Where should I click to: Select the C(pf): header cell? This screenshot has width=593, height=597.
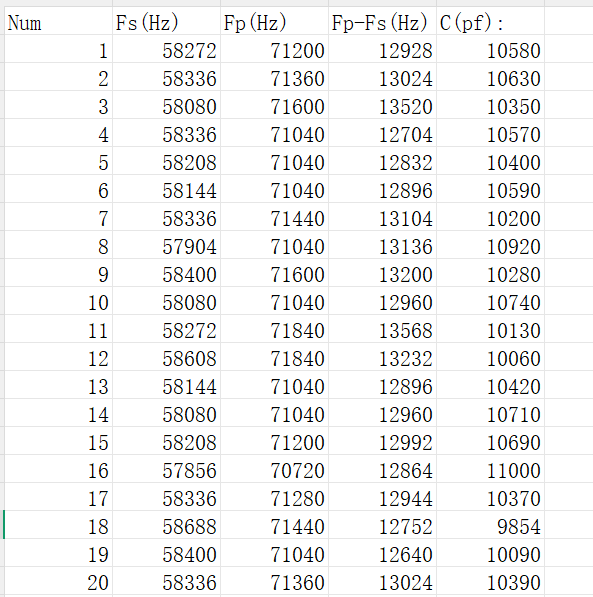pos(491,21)
